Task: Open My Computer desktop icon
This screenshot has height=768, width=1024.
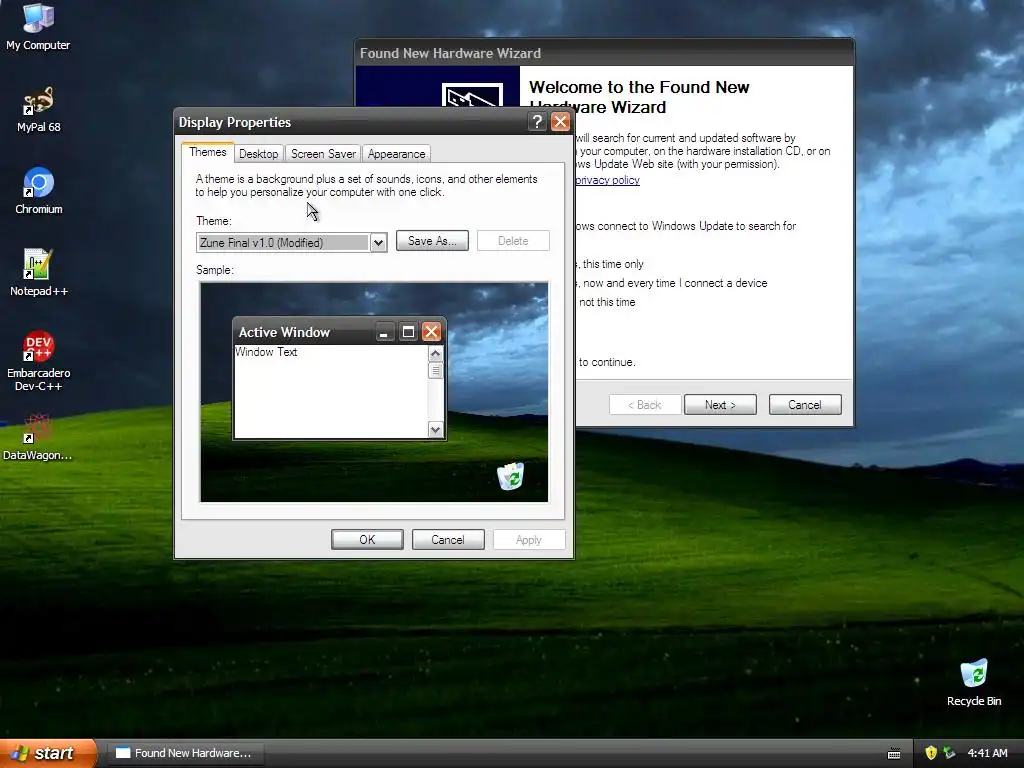Action: (38, 26)
